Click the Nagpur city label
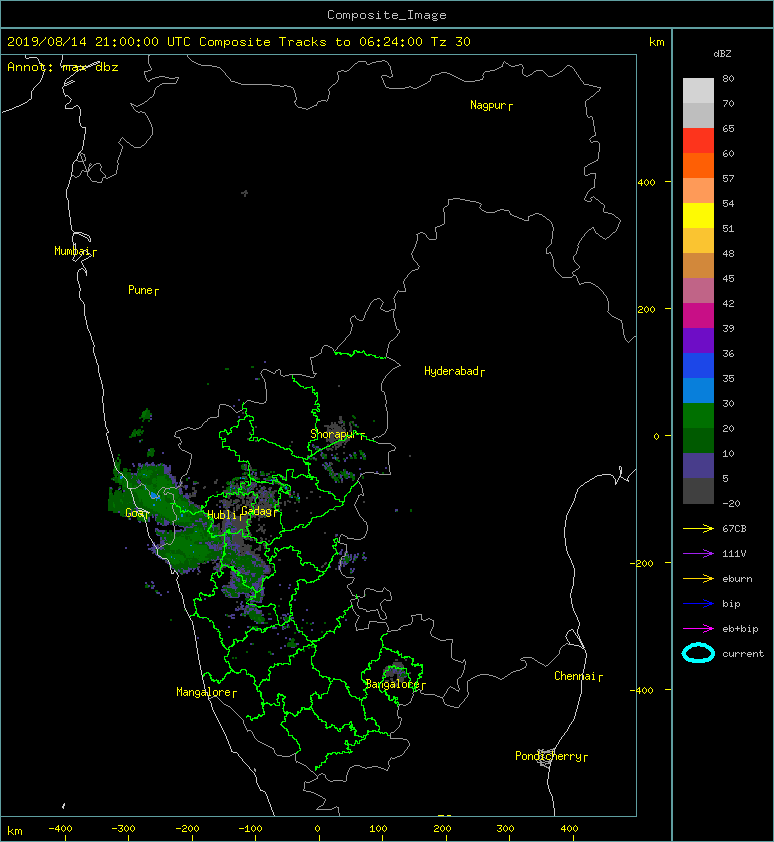774x842 pixels. tap(488, 105)
